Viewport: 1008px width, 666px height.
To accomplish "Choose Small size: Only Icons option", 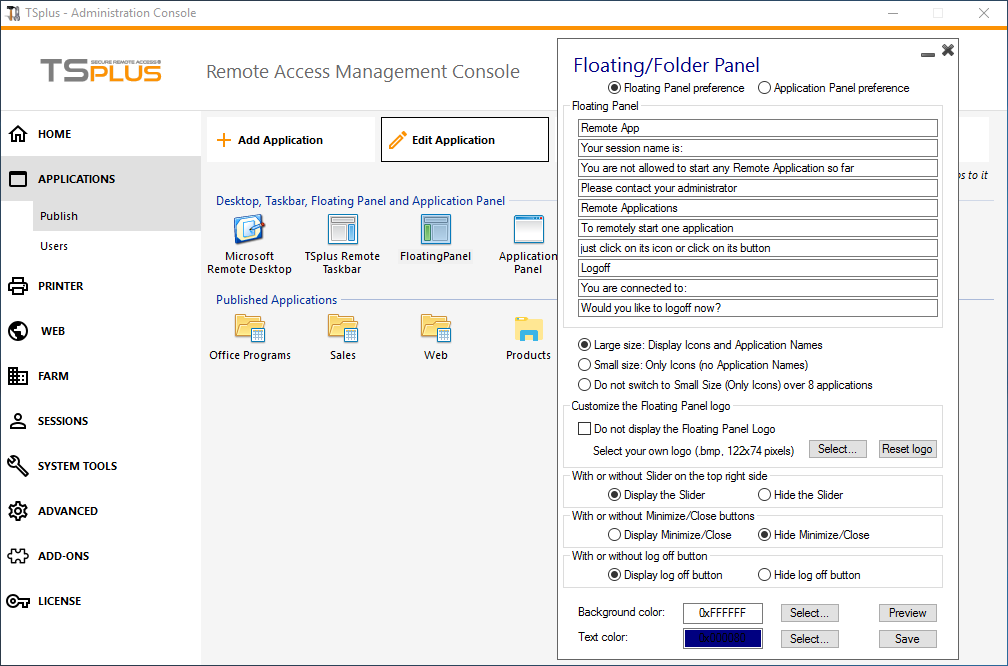I will click(x=585, y=365).
